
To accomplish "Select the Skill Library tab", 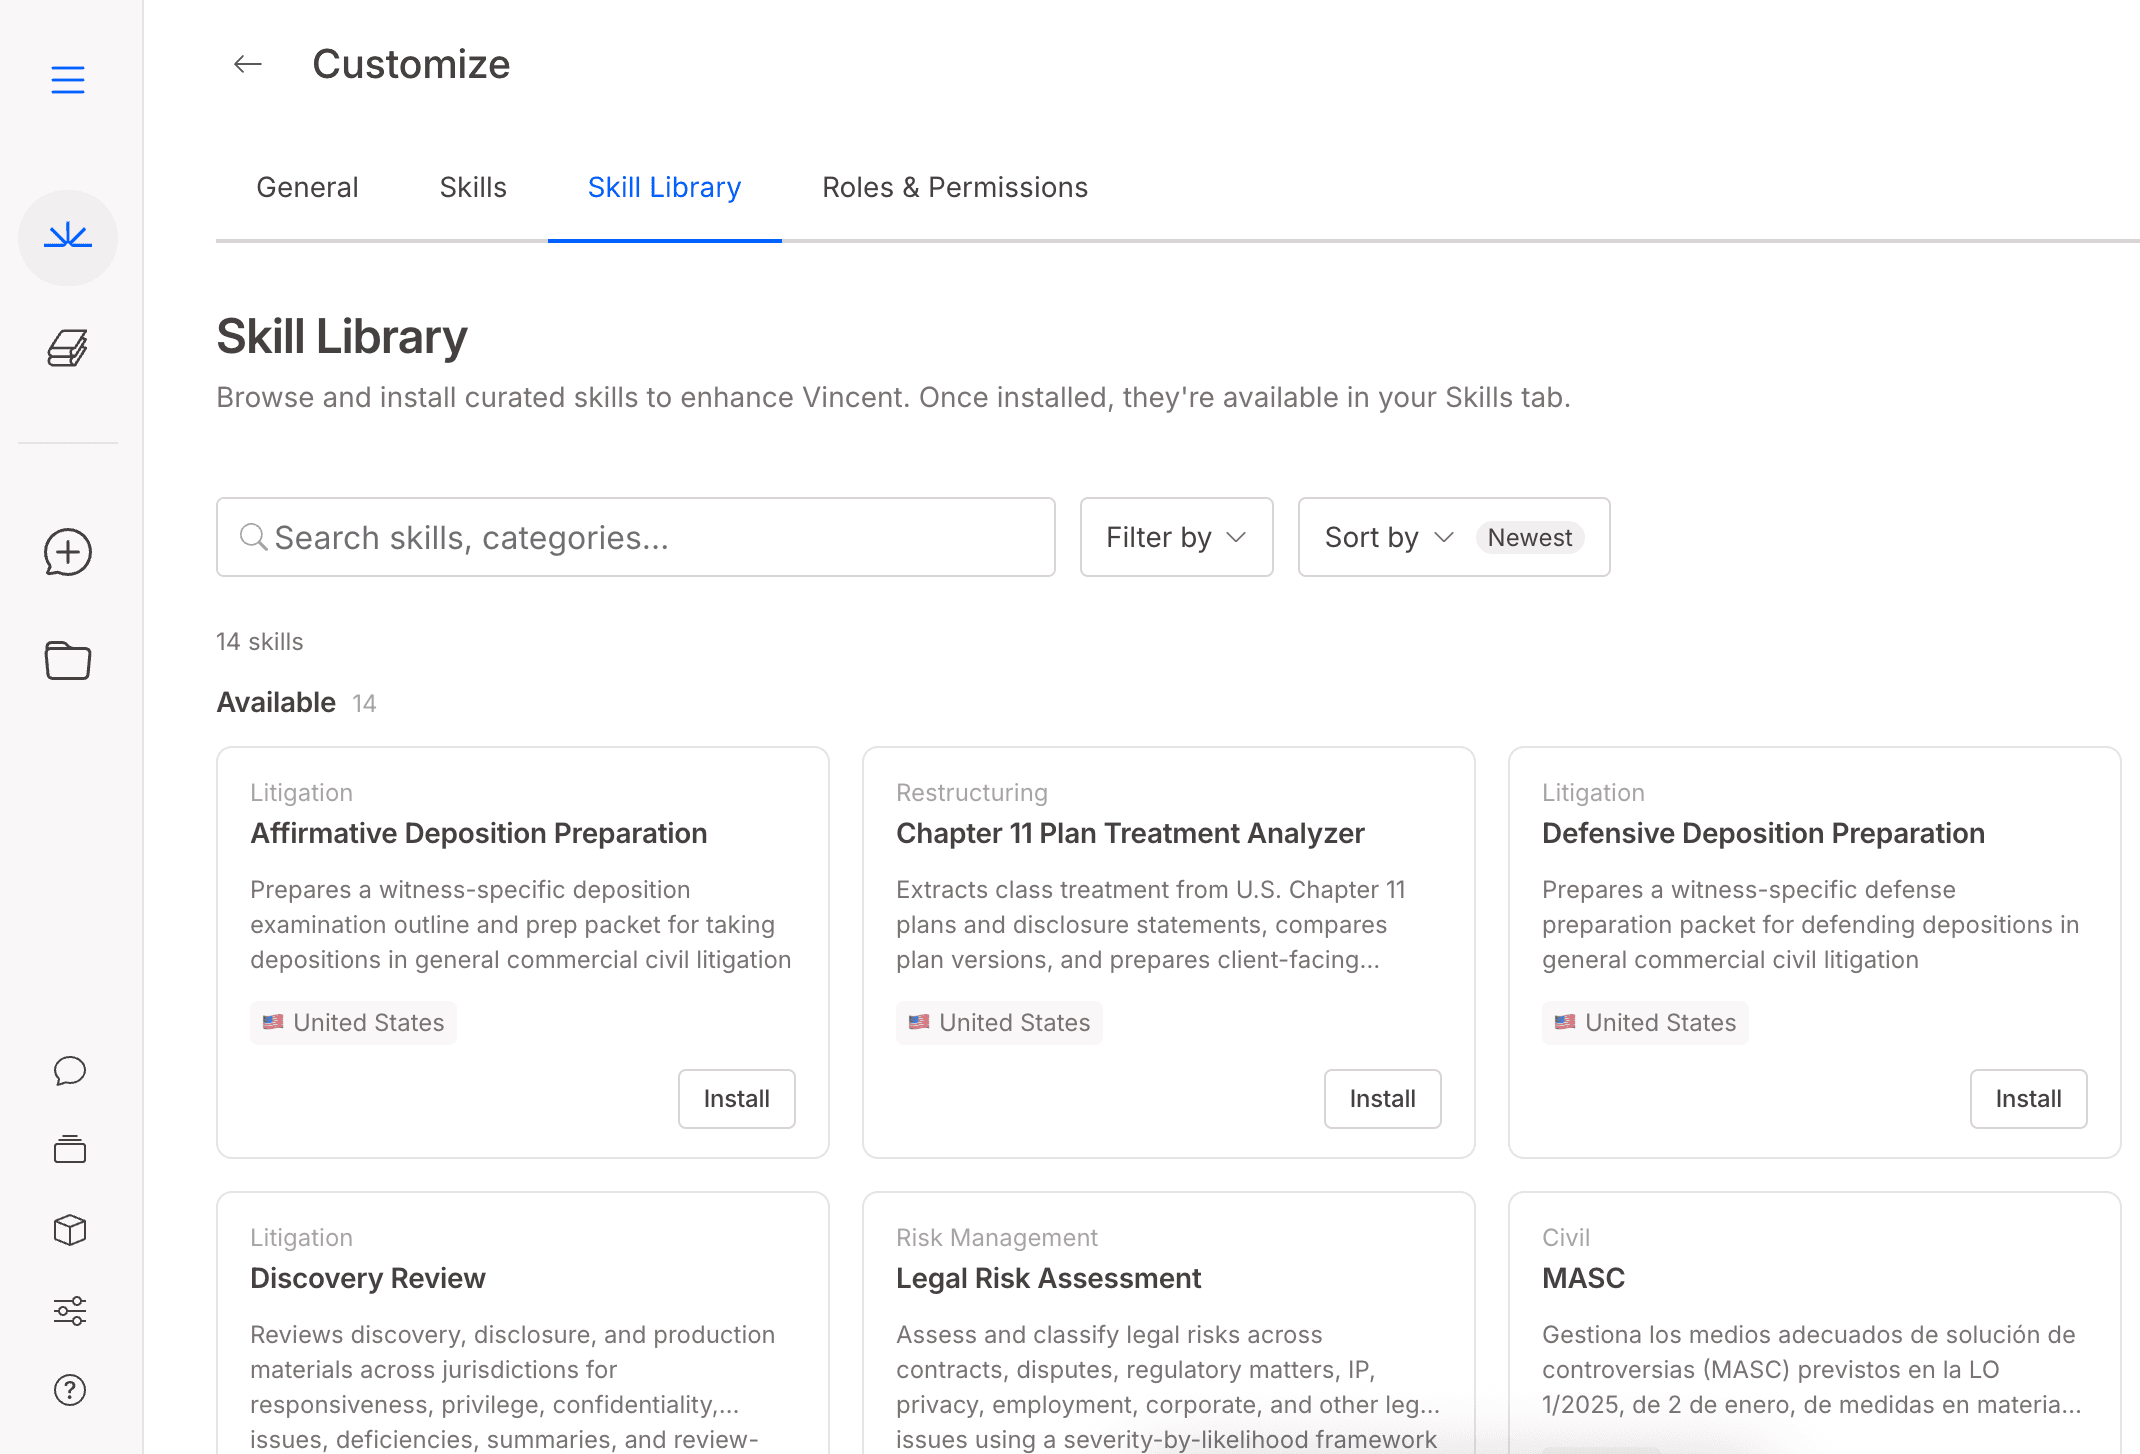I will [x=664, y=187].
